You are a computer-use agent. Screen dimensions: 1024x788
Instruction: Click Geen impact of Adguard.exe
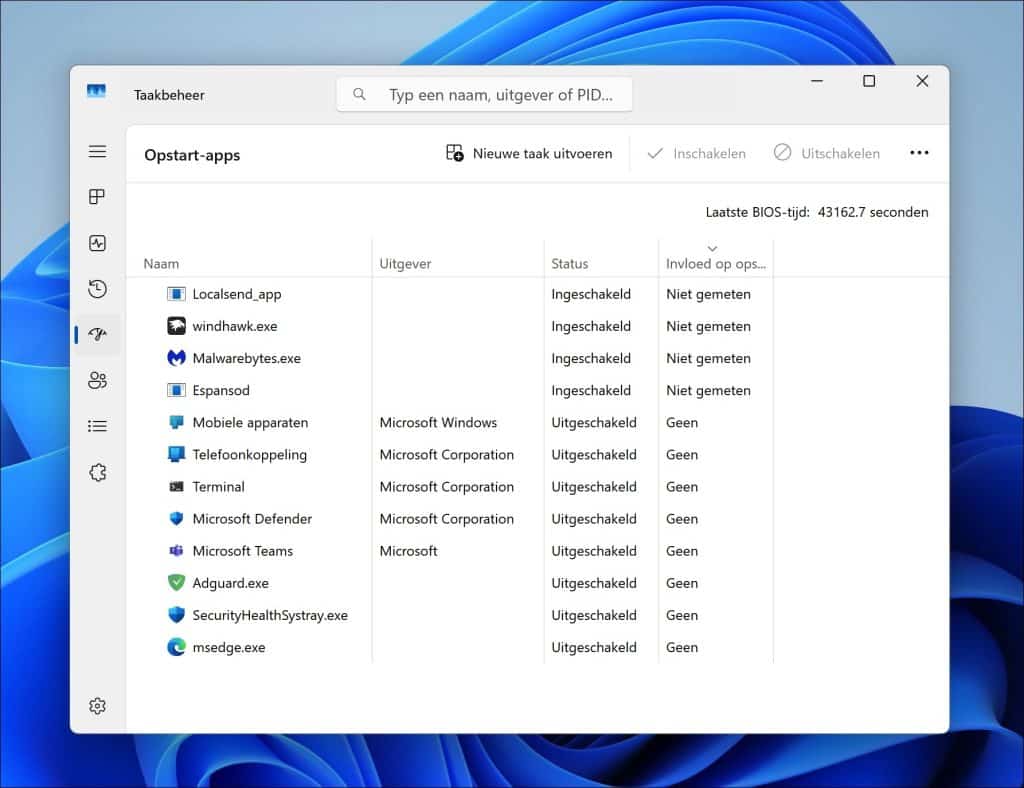pyautogui.click(x=682, y=583)
